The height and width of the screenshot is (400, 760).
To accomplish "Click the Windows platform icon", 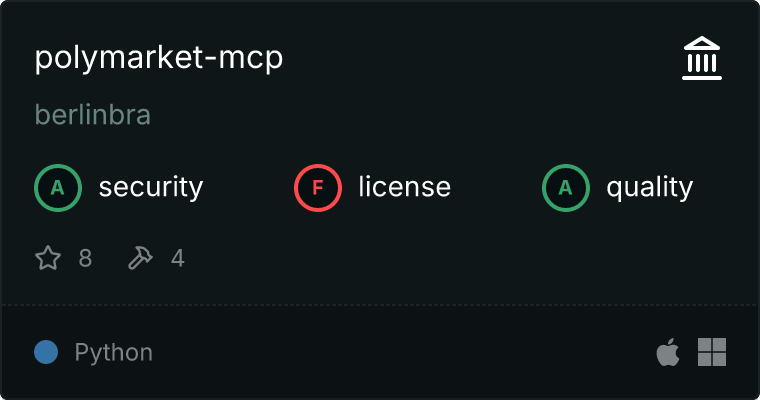I will (712, 352).
